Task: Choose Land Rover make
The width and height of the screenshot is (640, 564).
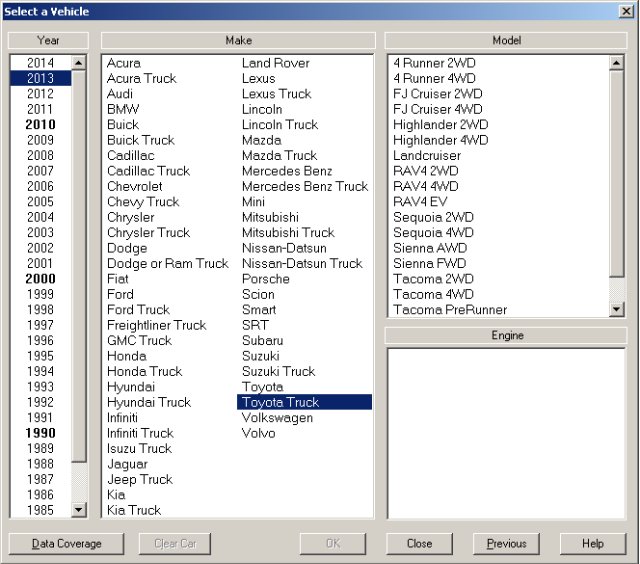Action: (x=276, y=63)
